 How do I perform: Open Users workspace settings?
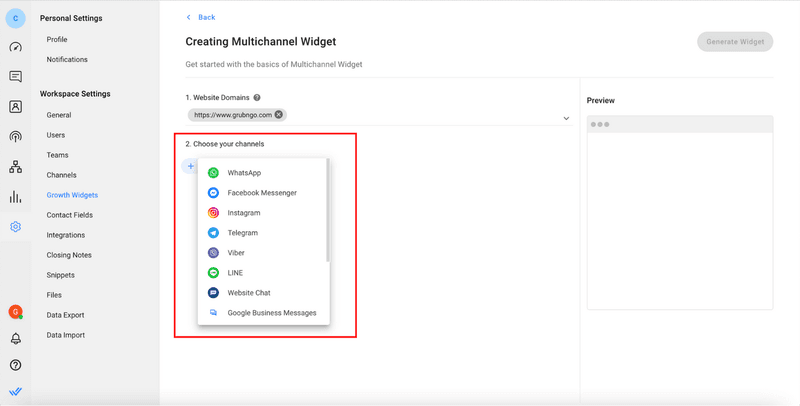[x=56, y=135]
